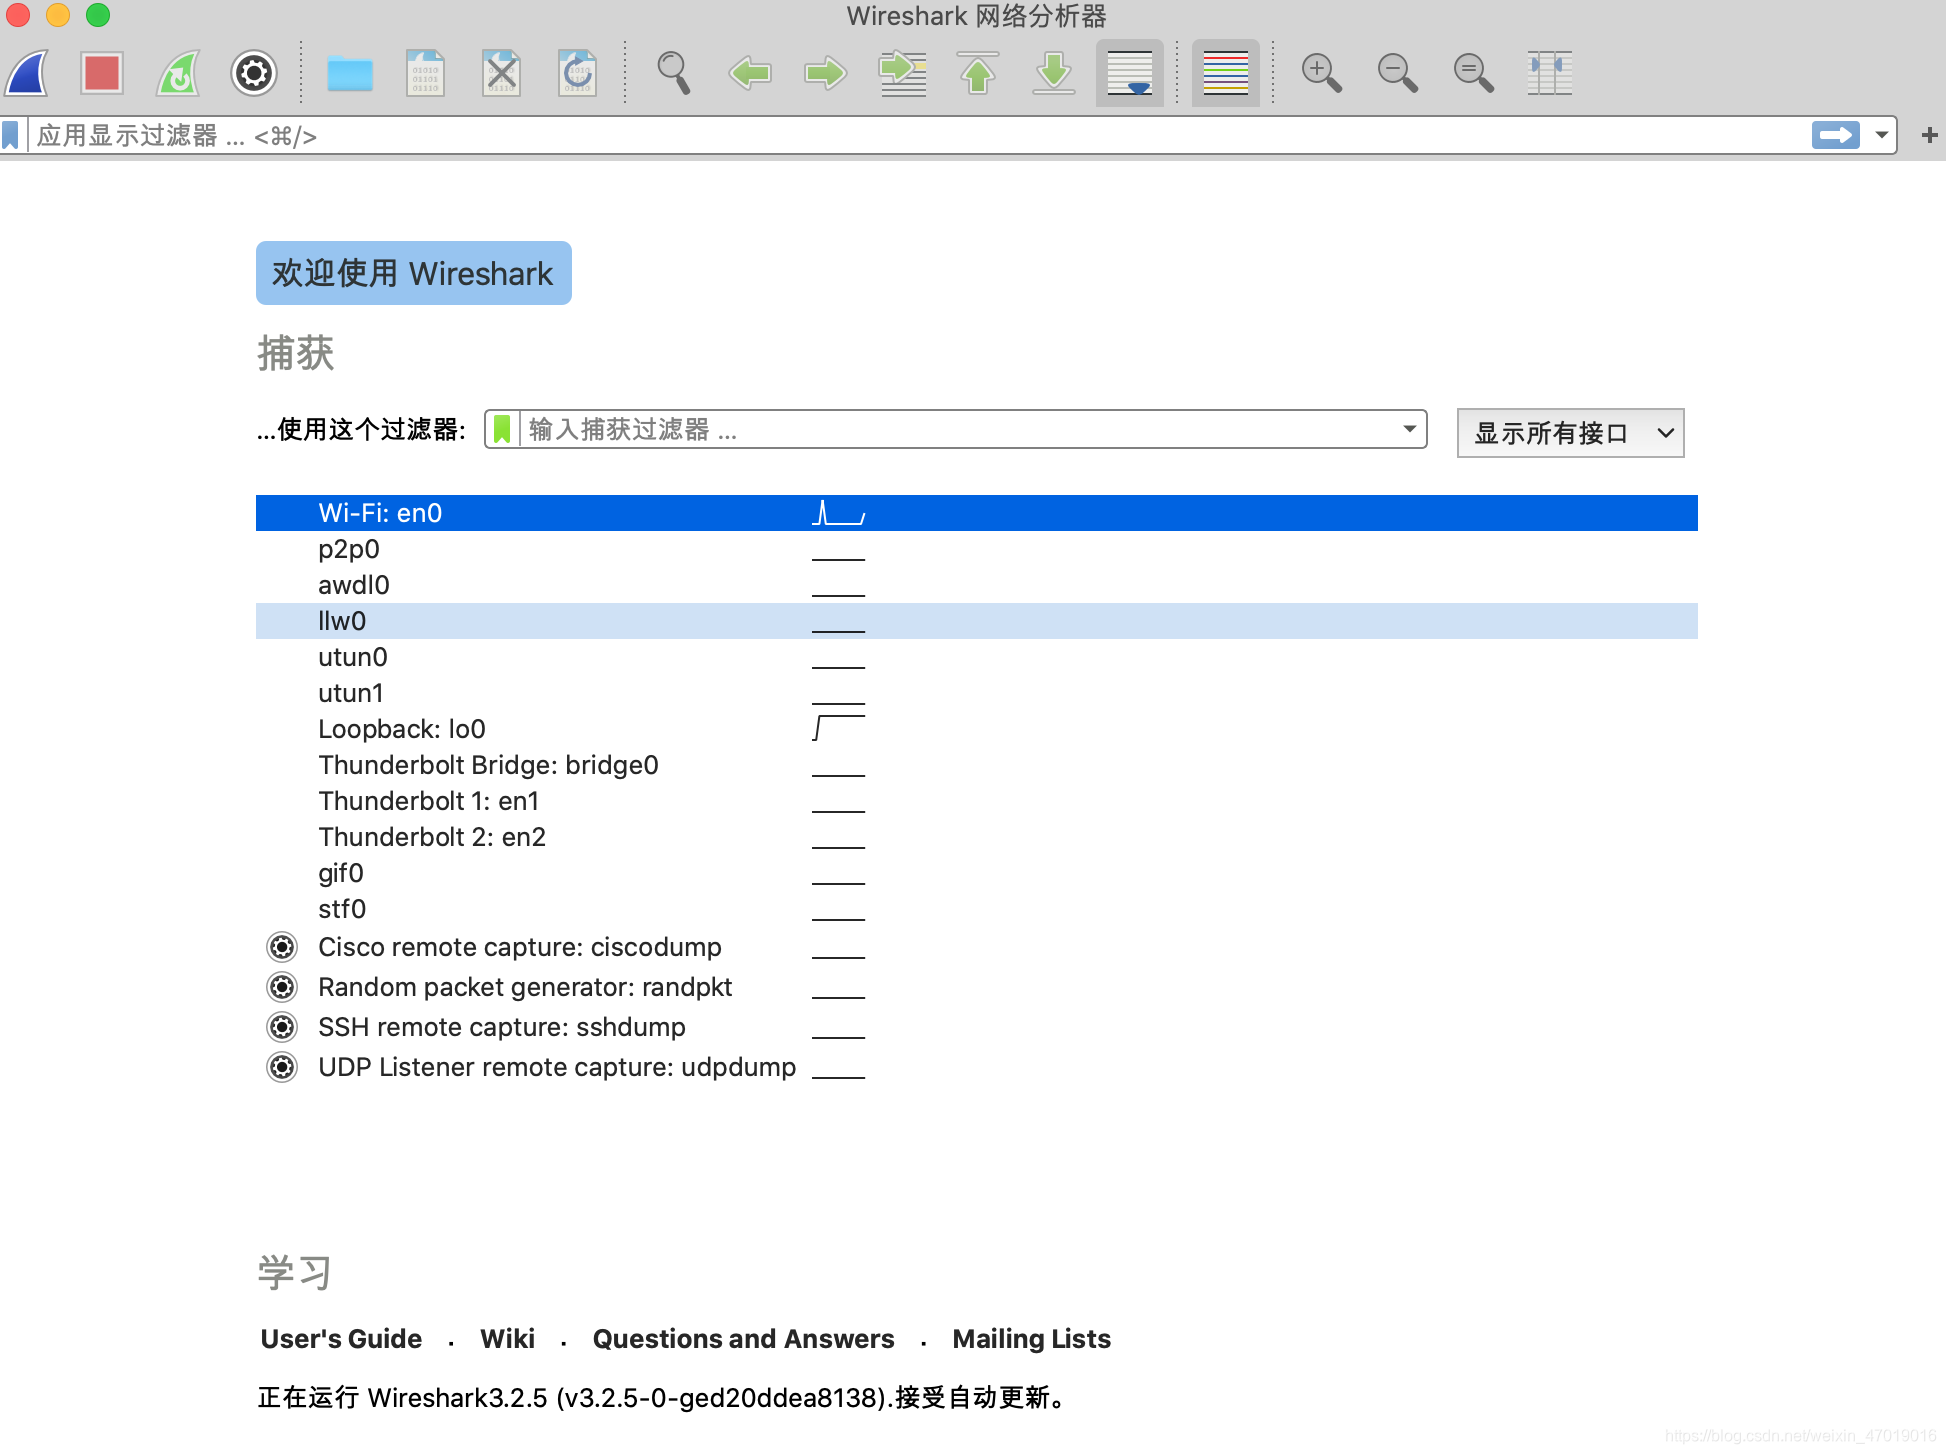Click the back navigation arrow icon
The width and height of the screenshot is (1946, 1454).
point(747,73)
